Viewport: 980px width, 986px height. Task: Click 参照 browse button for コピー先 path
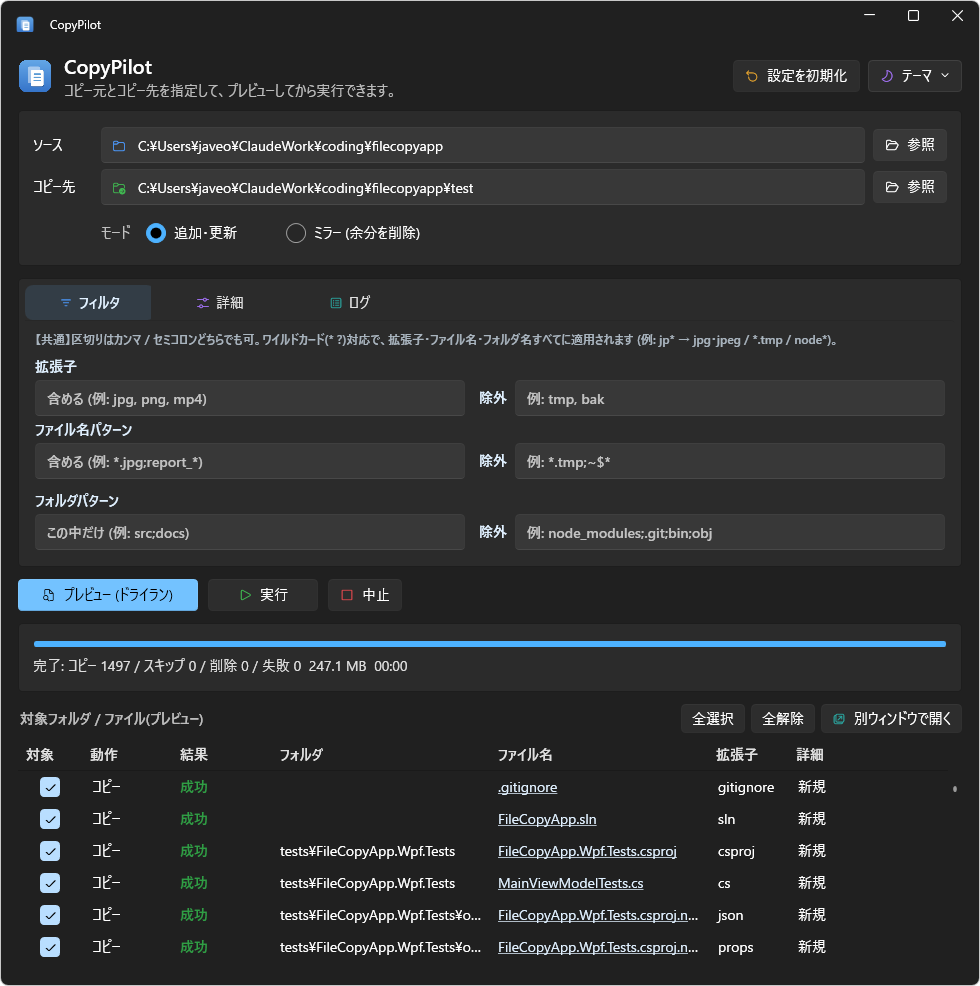910,187
